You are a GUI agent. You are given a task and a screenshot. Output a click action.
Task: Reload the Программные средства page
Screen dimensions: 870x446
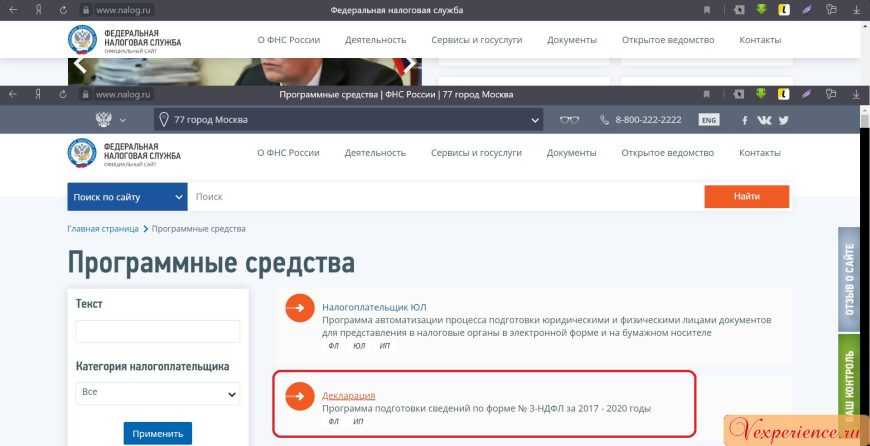click(x=63, y=94)
